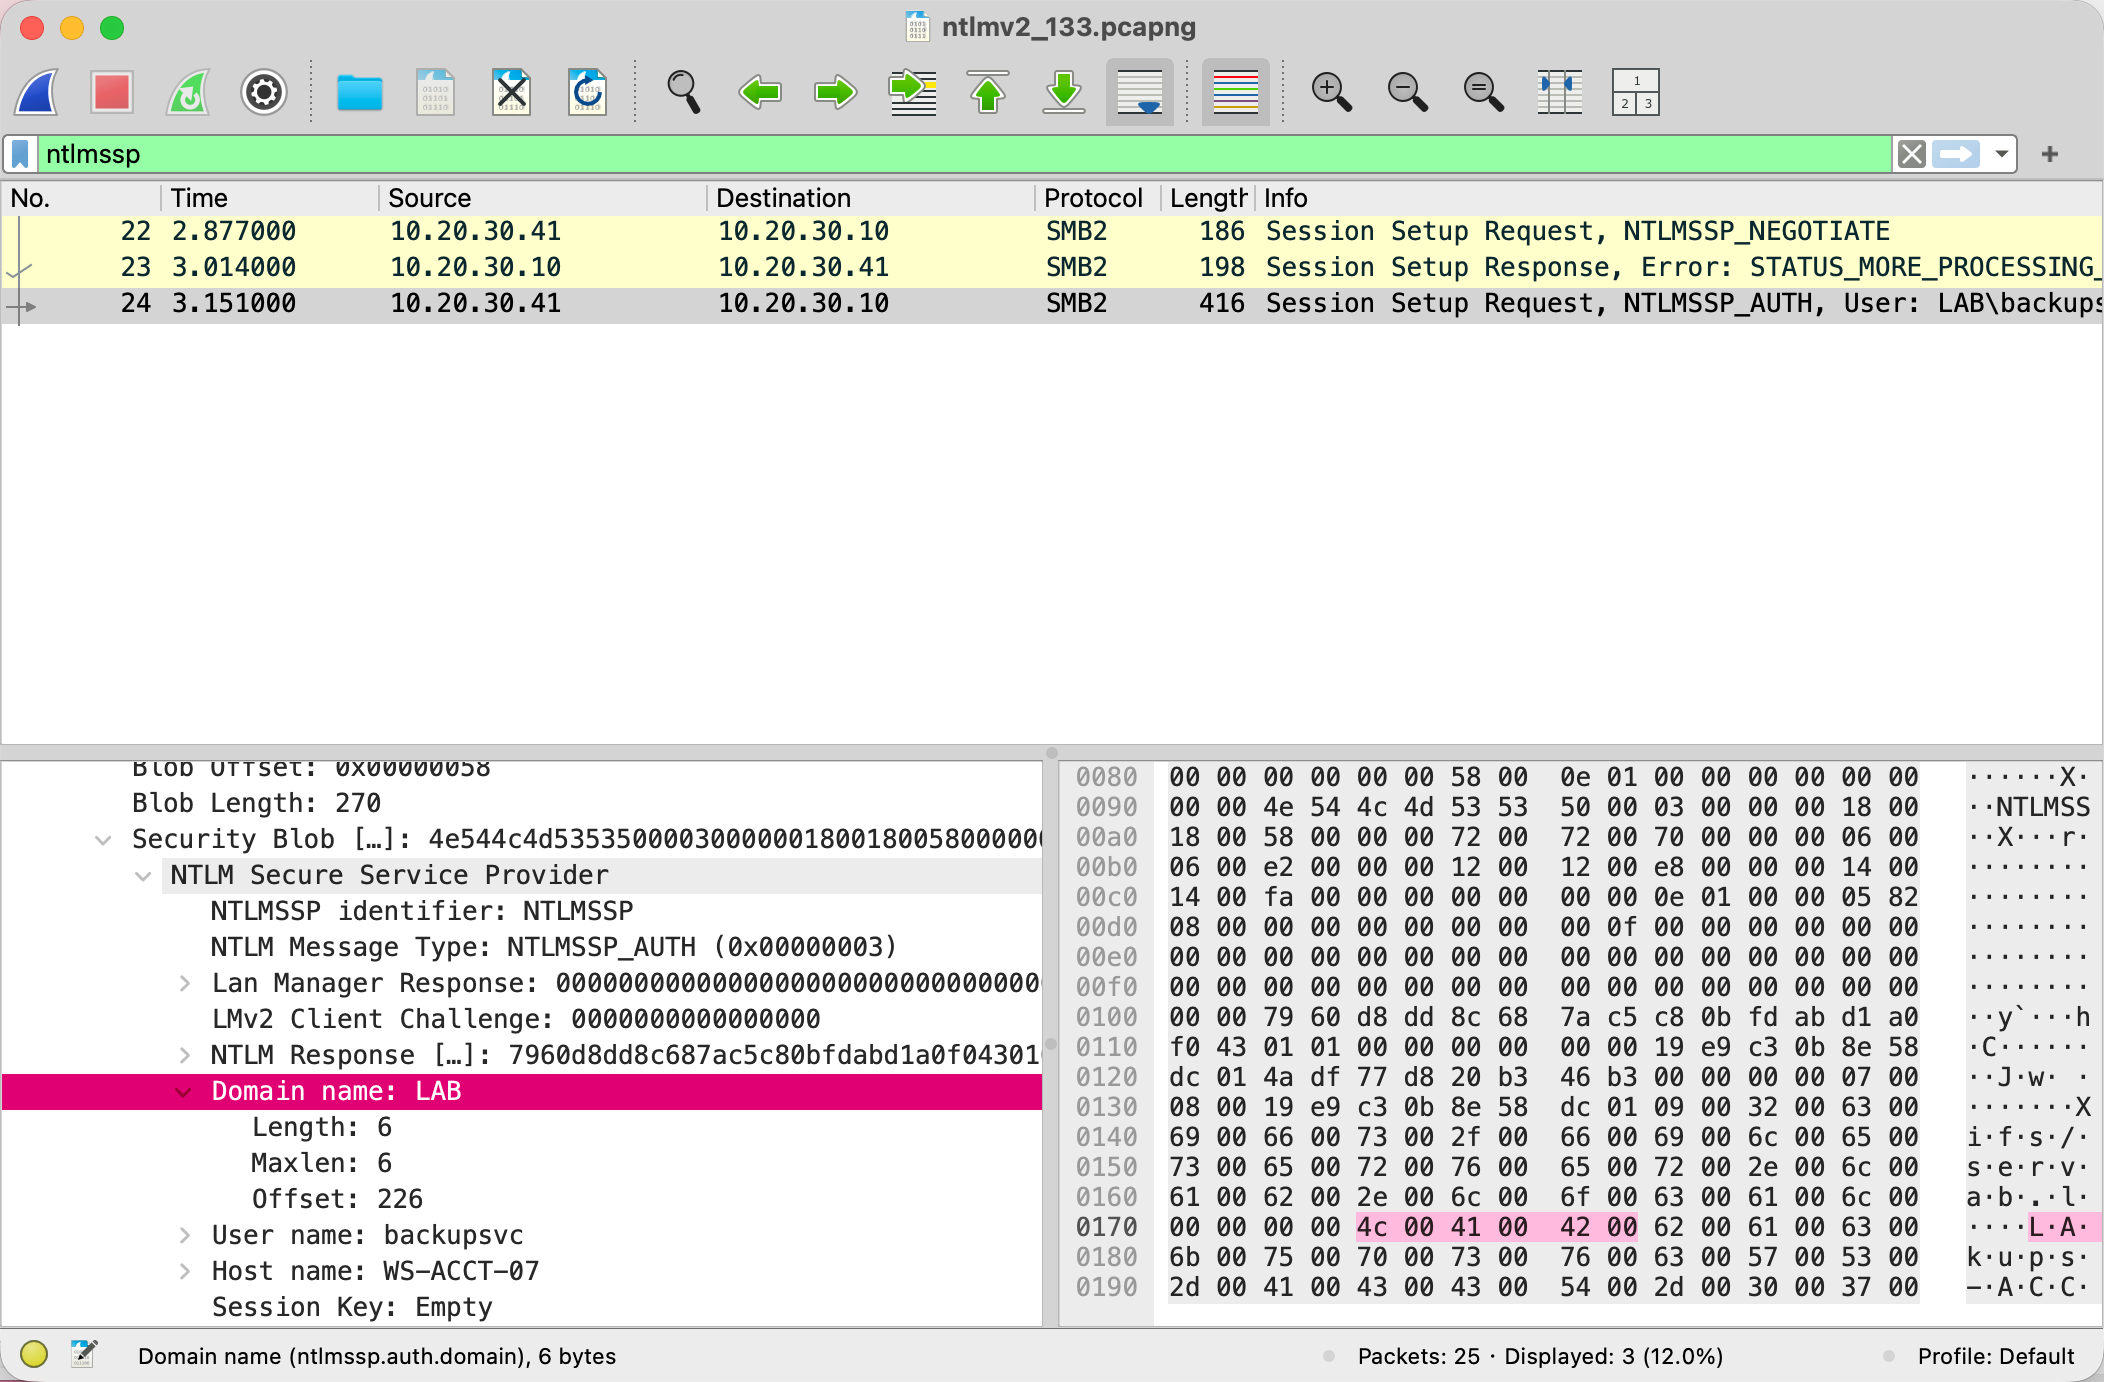
Task: Restart the current capture
Action: click(x=188, y=93)
